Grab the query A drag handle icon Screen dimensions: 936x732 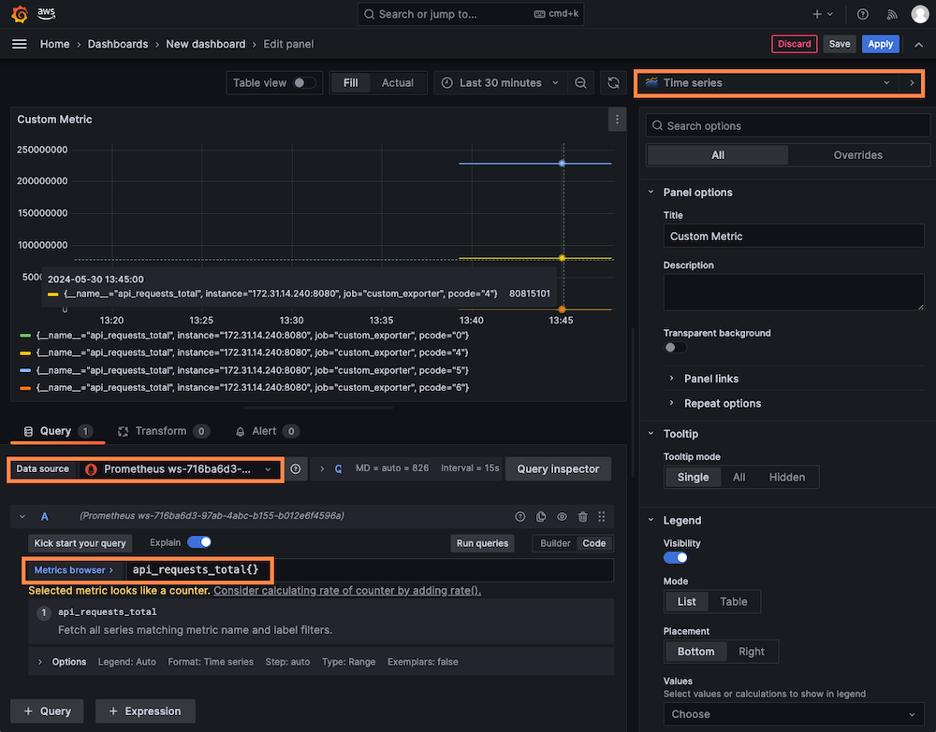tap(602, 516)
